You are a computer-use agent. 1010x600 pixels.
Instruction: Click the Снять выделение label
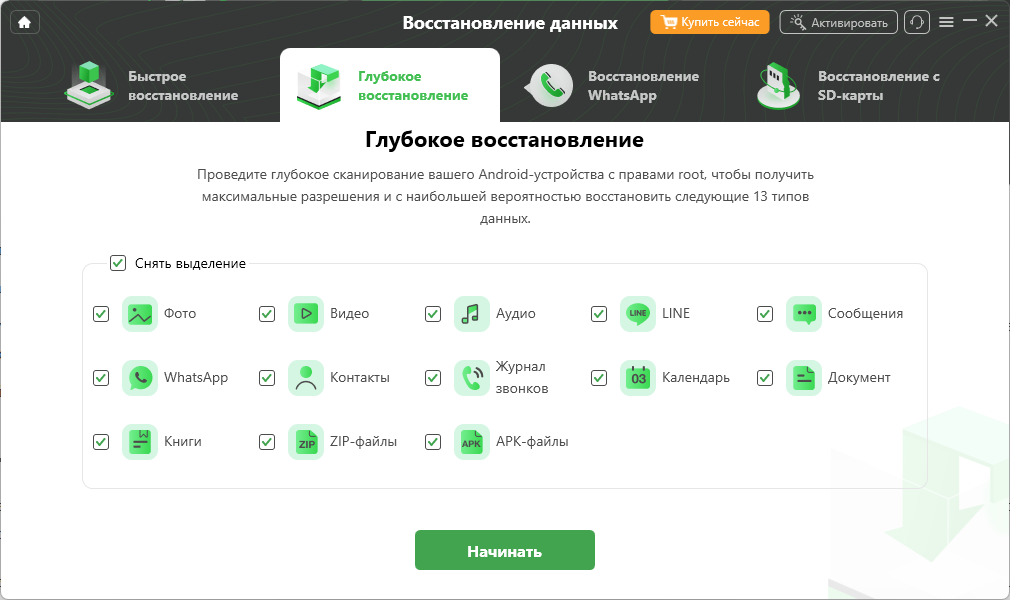point(190,264)
